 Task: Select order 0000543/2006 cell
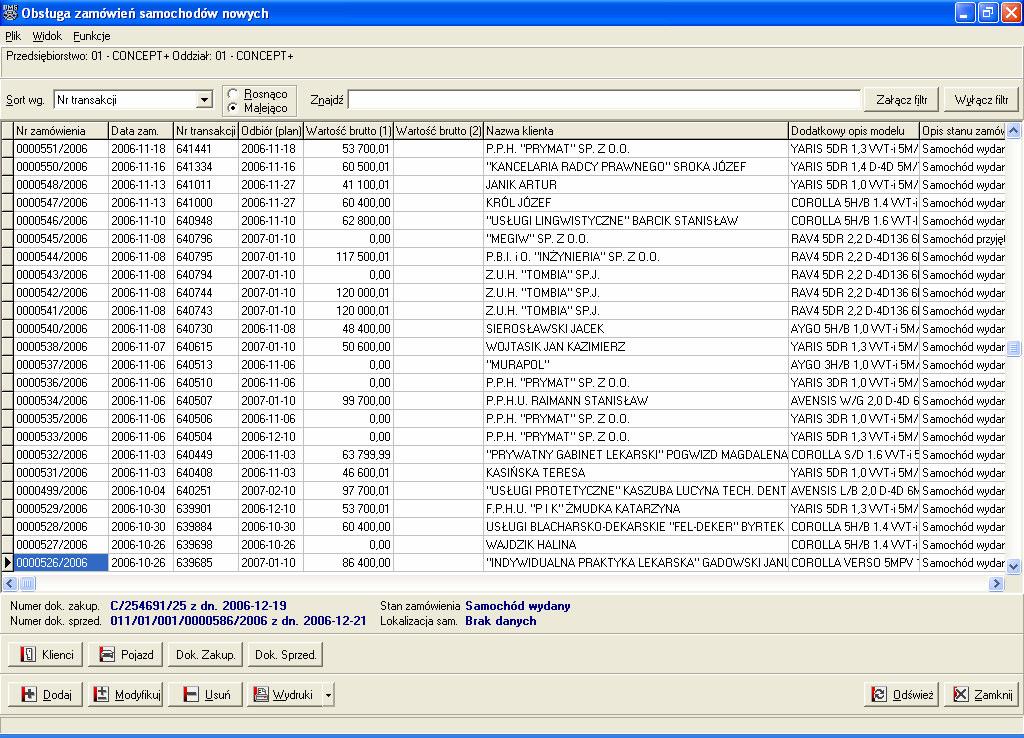coord(61,275)
